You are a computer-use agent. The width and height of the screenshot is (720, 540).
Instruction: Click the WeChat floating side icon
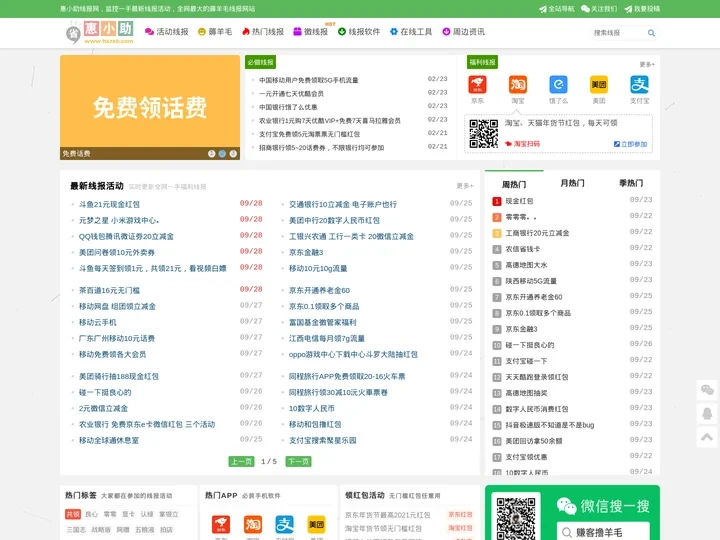(707, 390)
